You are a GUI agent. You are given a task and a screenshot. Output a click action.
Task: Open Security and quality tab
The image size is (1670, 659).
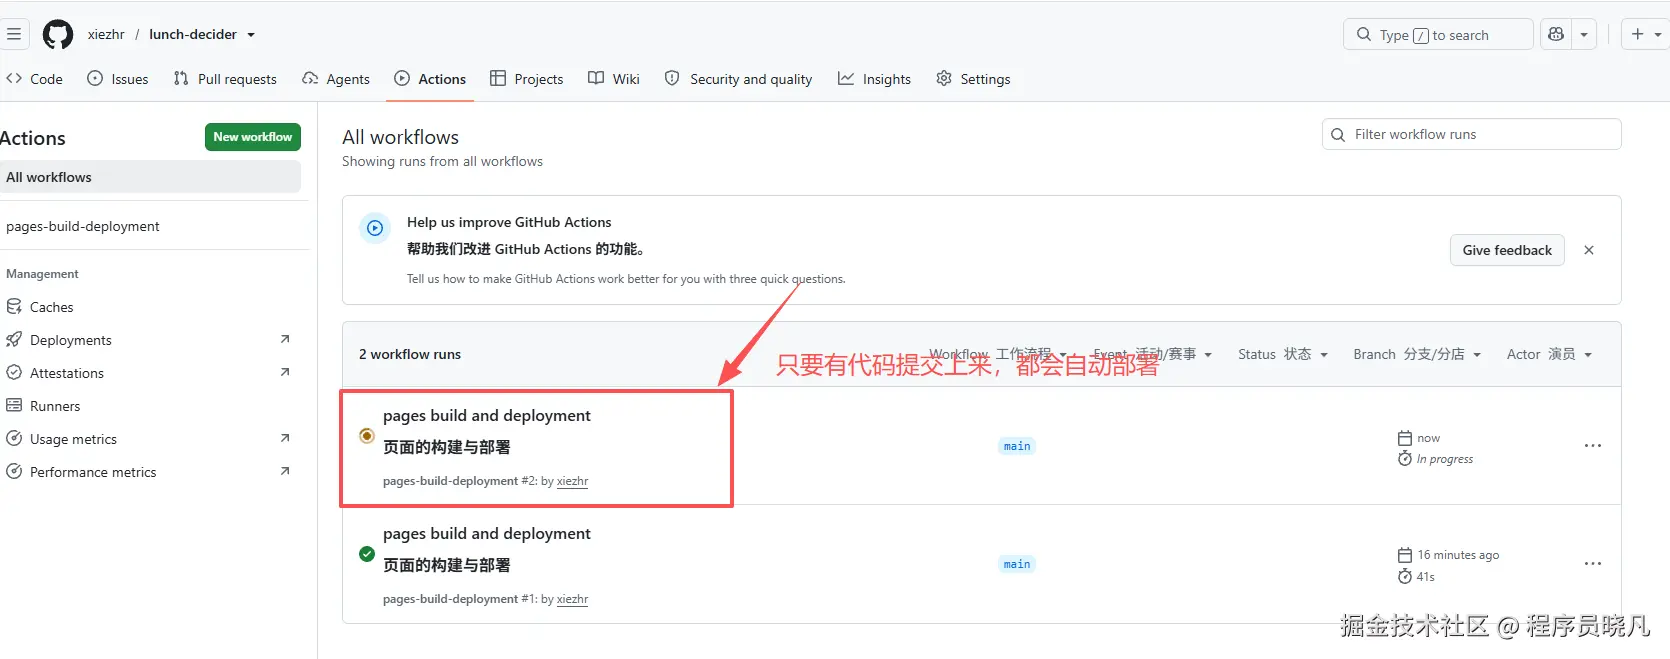739,79
